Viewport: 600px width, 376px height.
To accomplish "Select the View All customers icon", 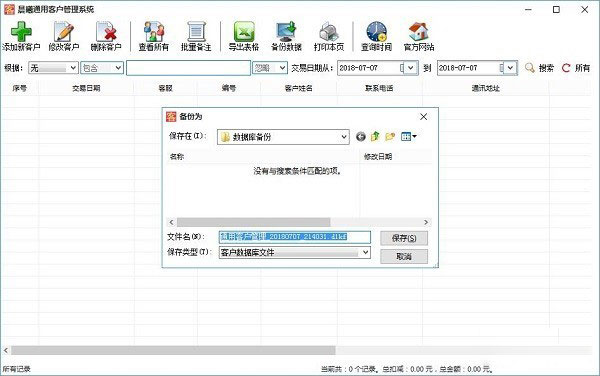I will pos(153,31).
